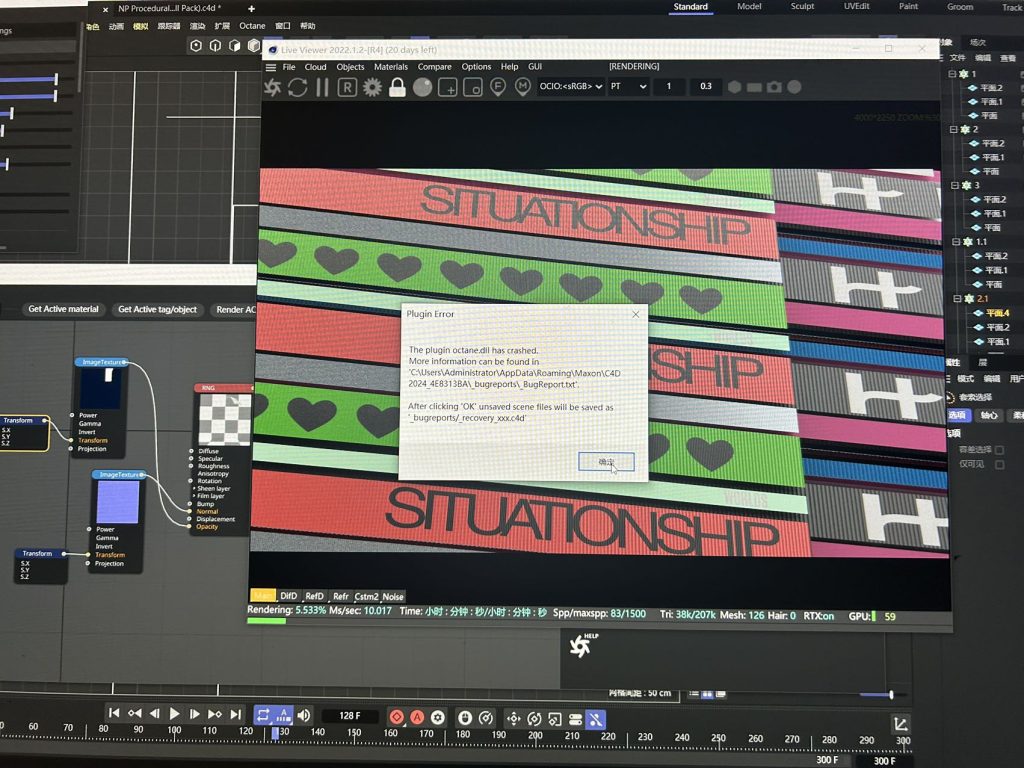This screenshot has height=768, width=1024.
Task: Toggle the autokeying A icon
Action: (x=417, y=717)
